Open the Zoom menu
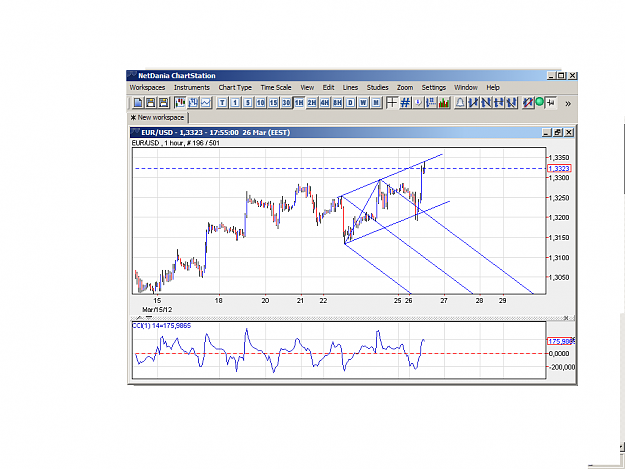 405,87
